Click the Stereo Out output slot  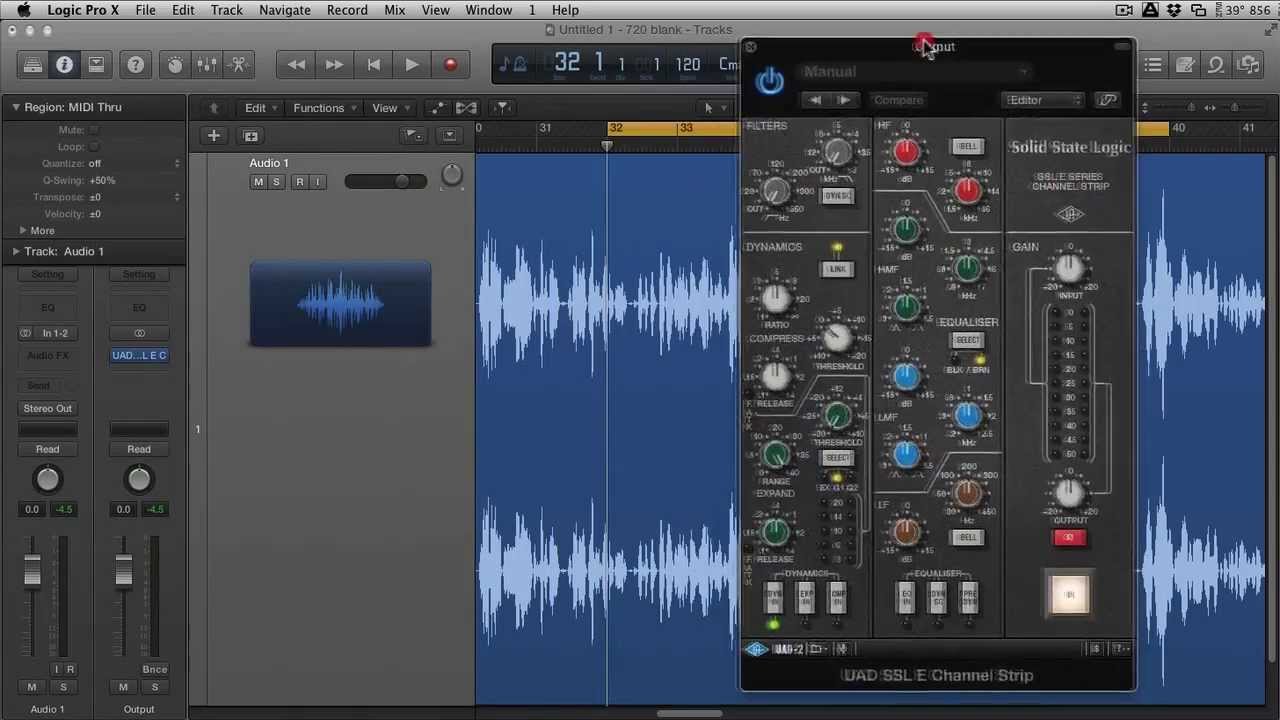[x=47, y=408]
